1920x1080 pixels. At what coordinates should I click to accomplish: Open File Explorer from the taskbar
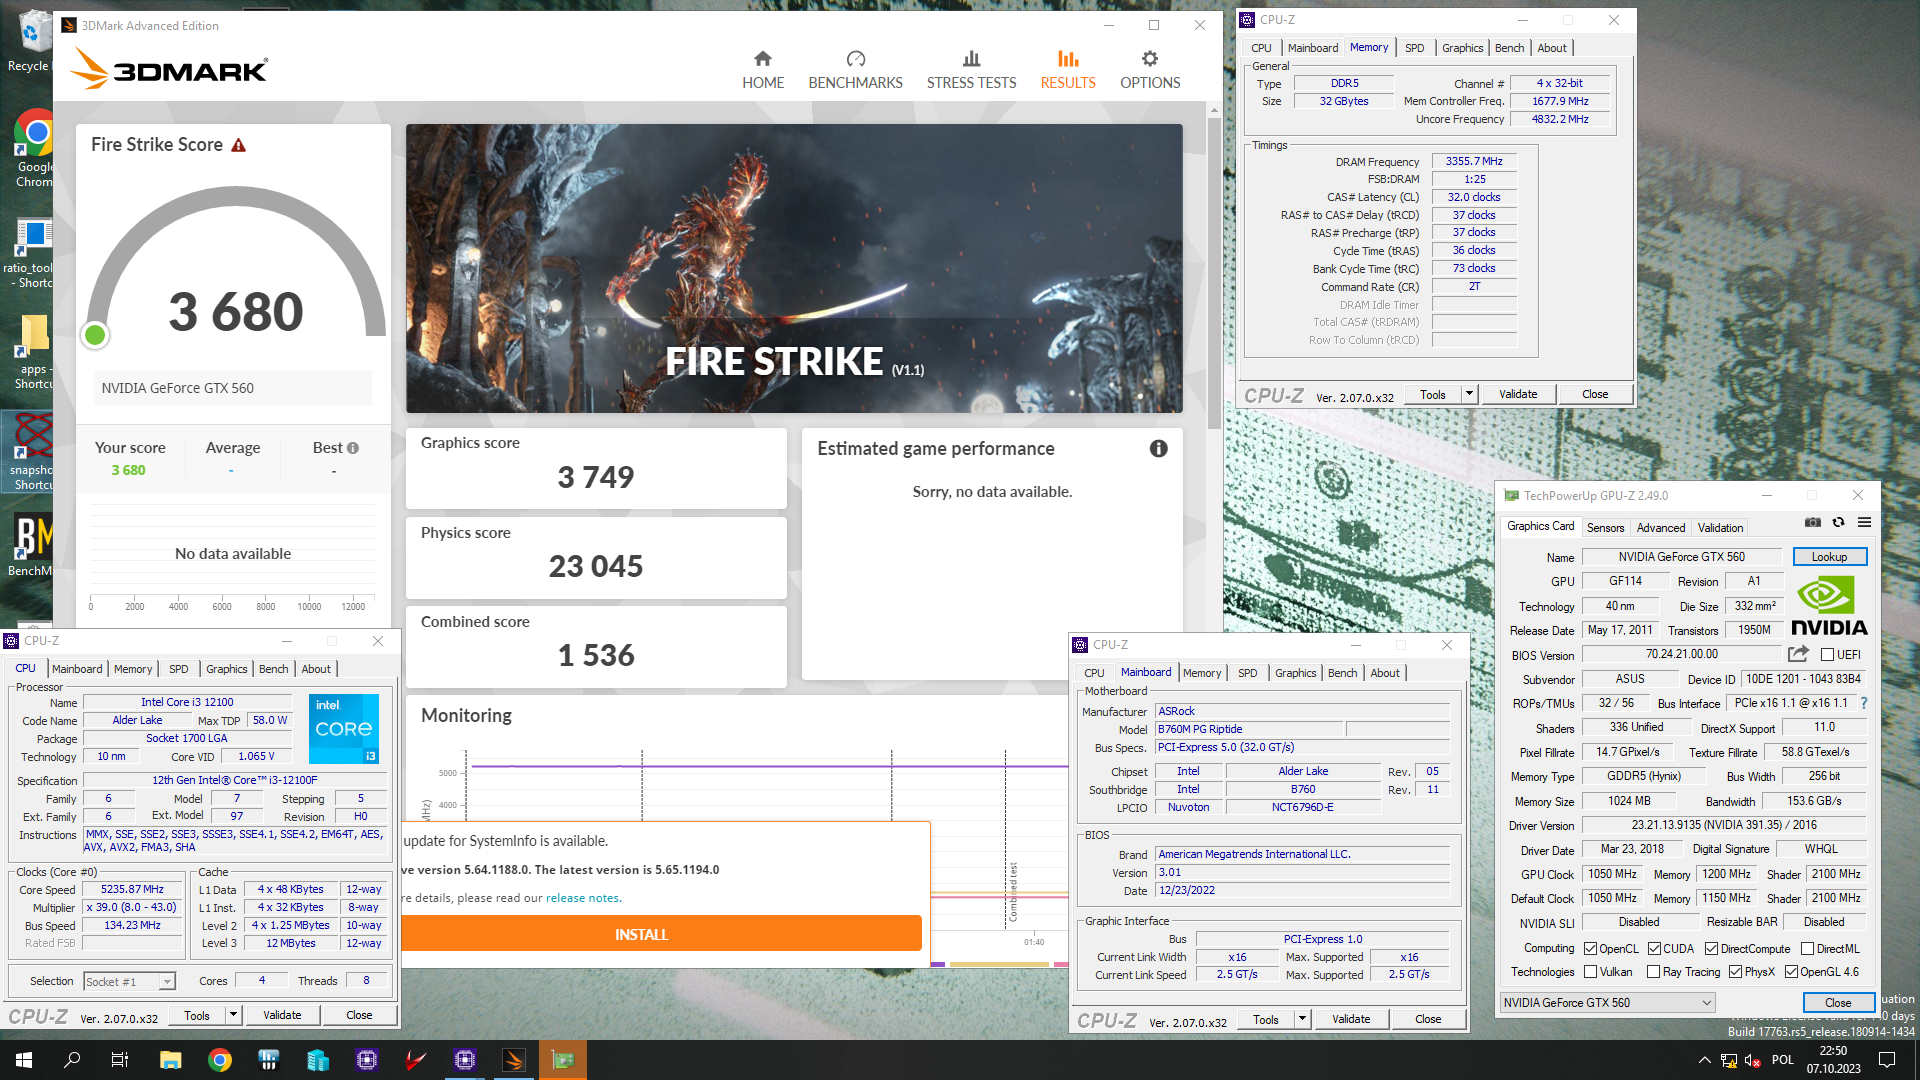tap(171, 1060)
